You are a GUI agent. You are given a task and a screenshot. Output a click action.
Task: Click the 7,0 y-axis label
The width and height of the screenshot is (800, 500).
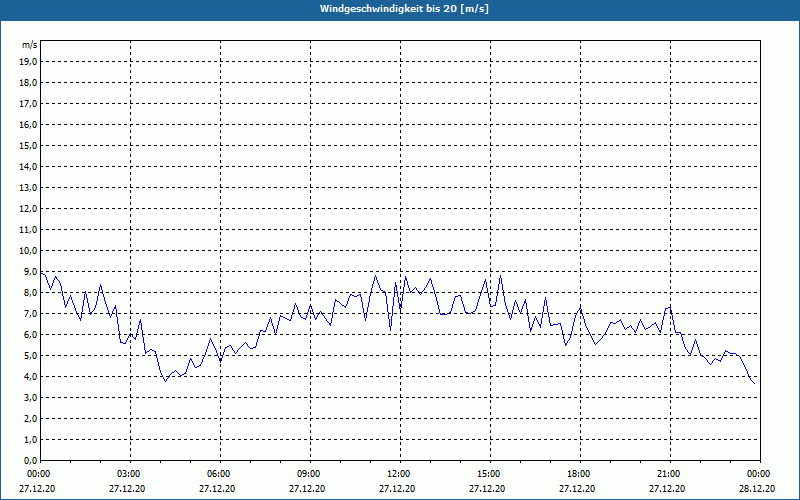click(x=31, y=314)
